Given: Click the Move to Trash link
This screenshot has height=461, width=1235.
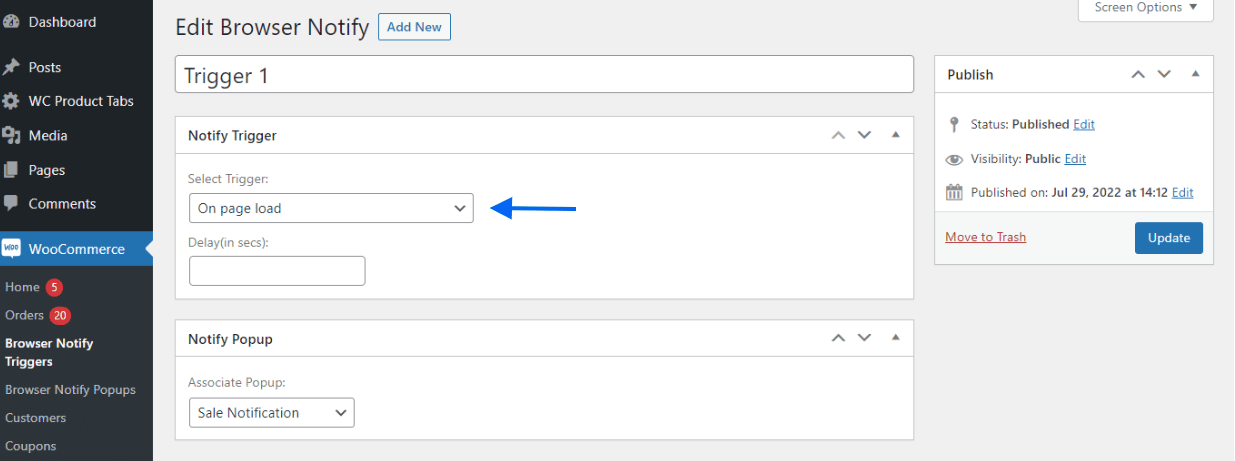Looking at the screenshot, I should [985, 237].
